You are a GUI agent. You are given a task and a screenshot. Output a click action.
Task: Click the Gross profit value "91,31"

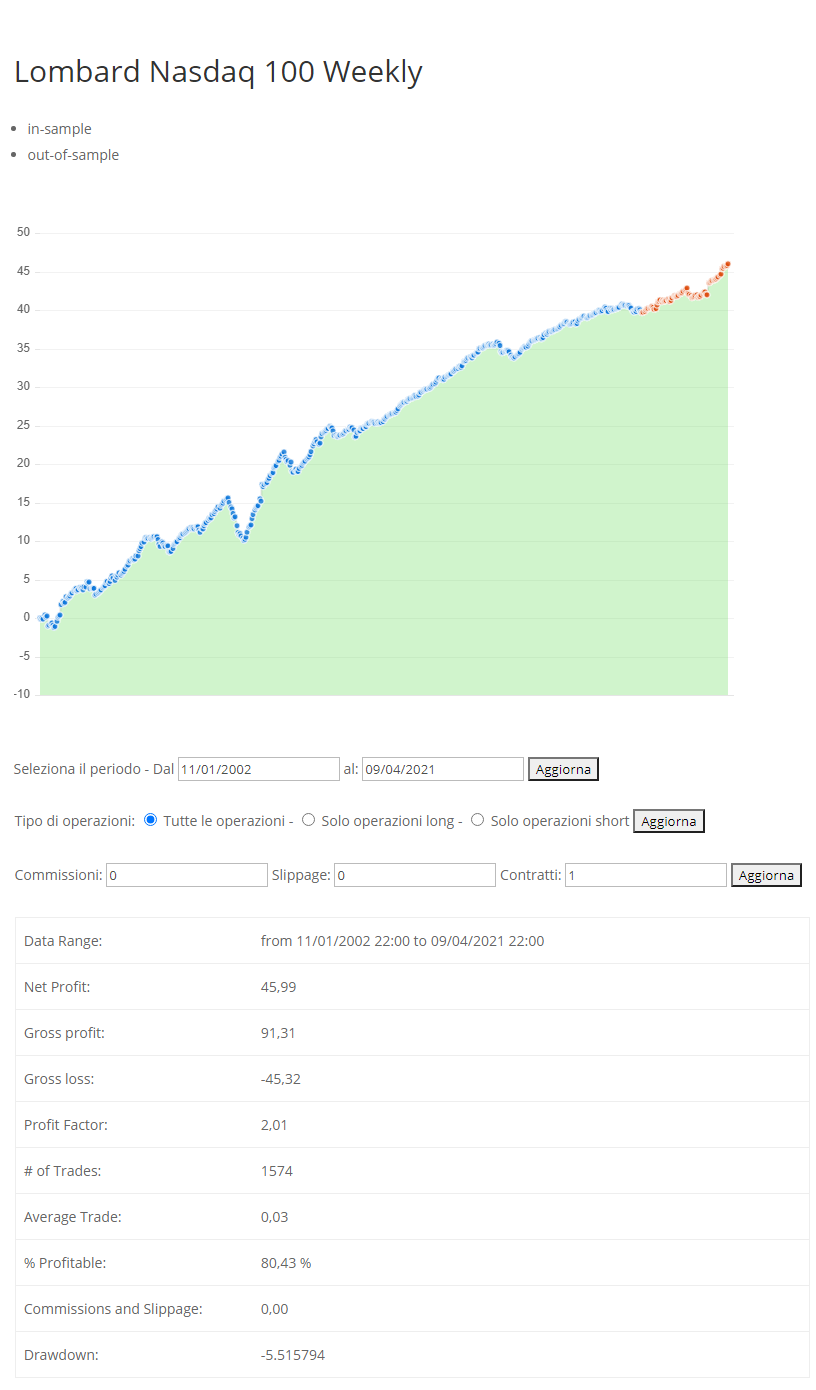[278, 1033]
